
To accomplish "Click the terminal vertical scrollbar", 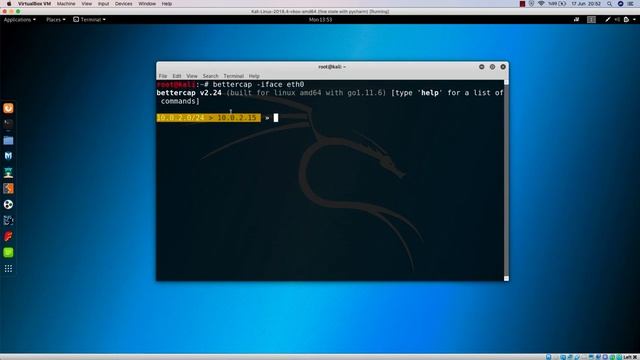I will point(506,180).
